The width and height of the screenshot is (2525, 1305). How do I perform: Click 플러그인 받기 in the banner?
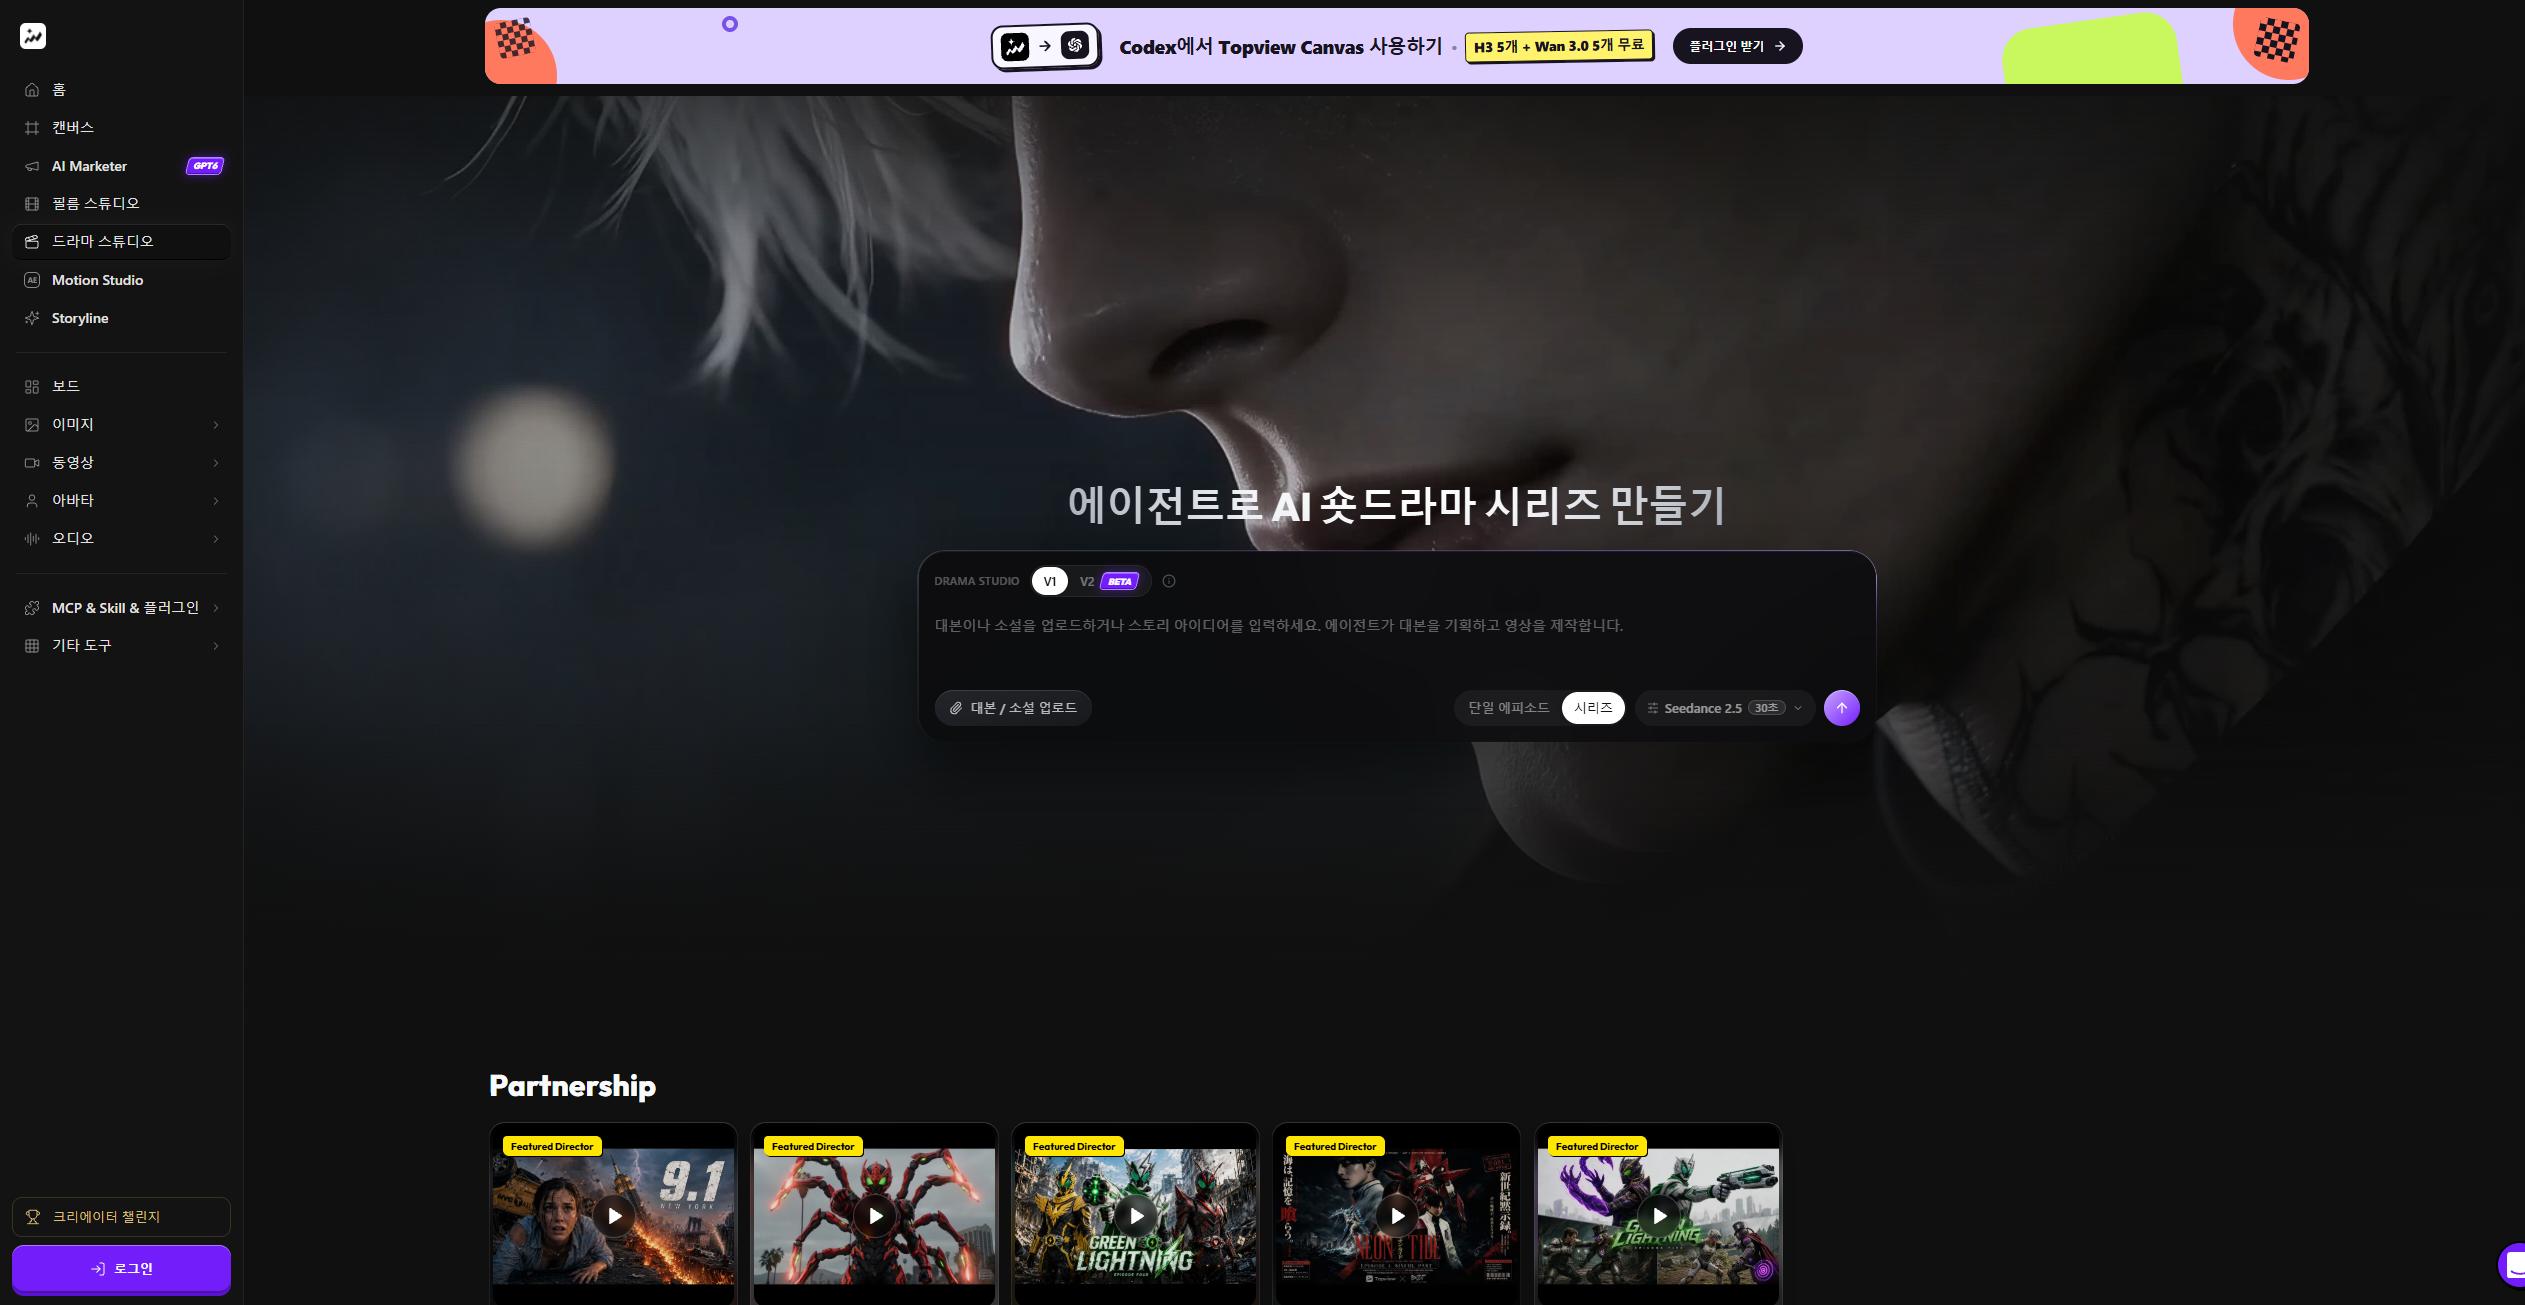[1737, 46]
